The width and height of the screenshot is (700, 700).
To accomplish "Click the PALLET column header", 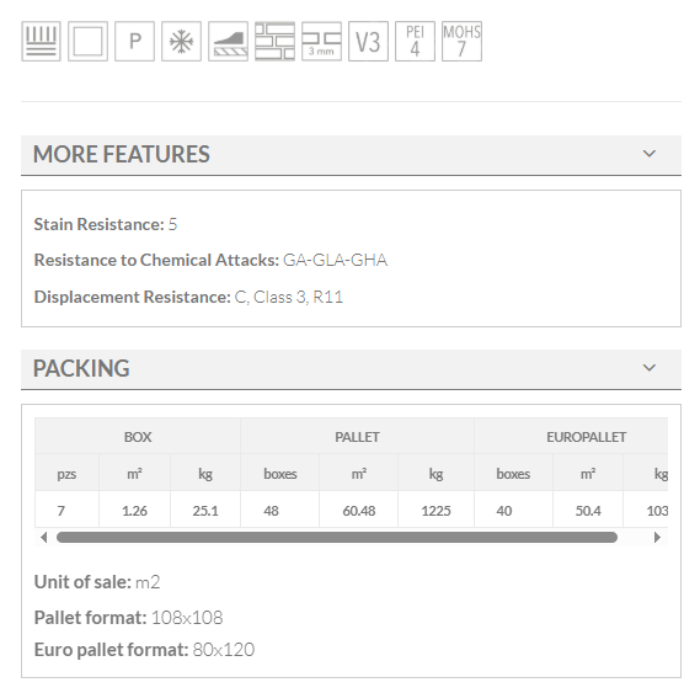I will (x=357, y=437).
